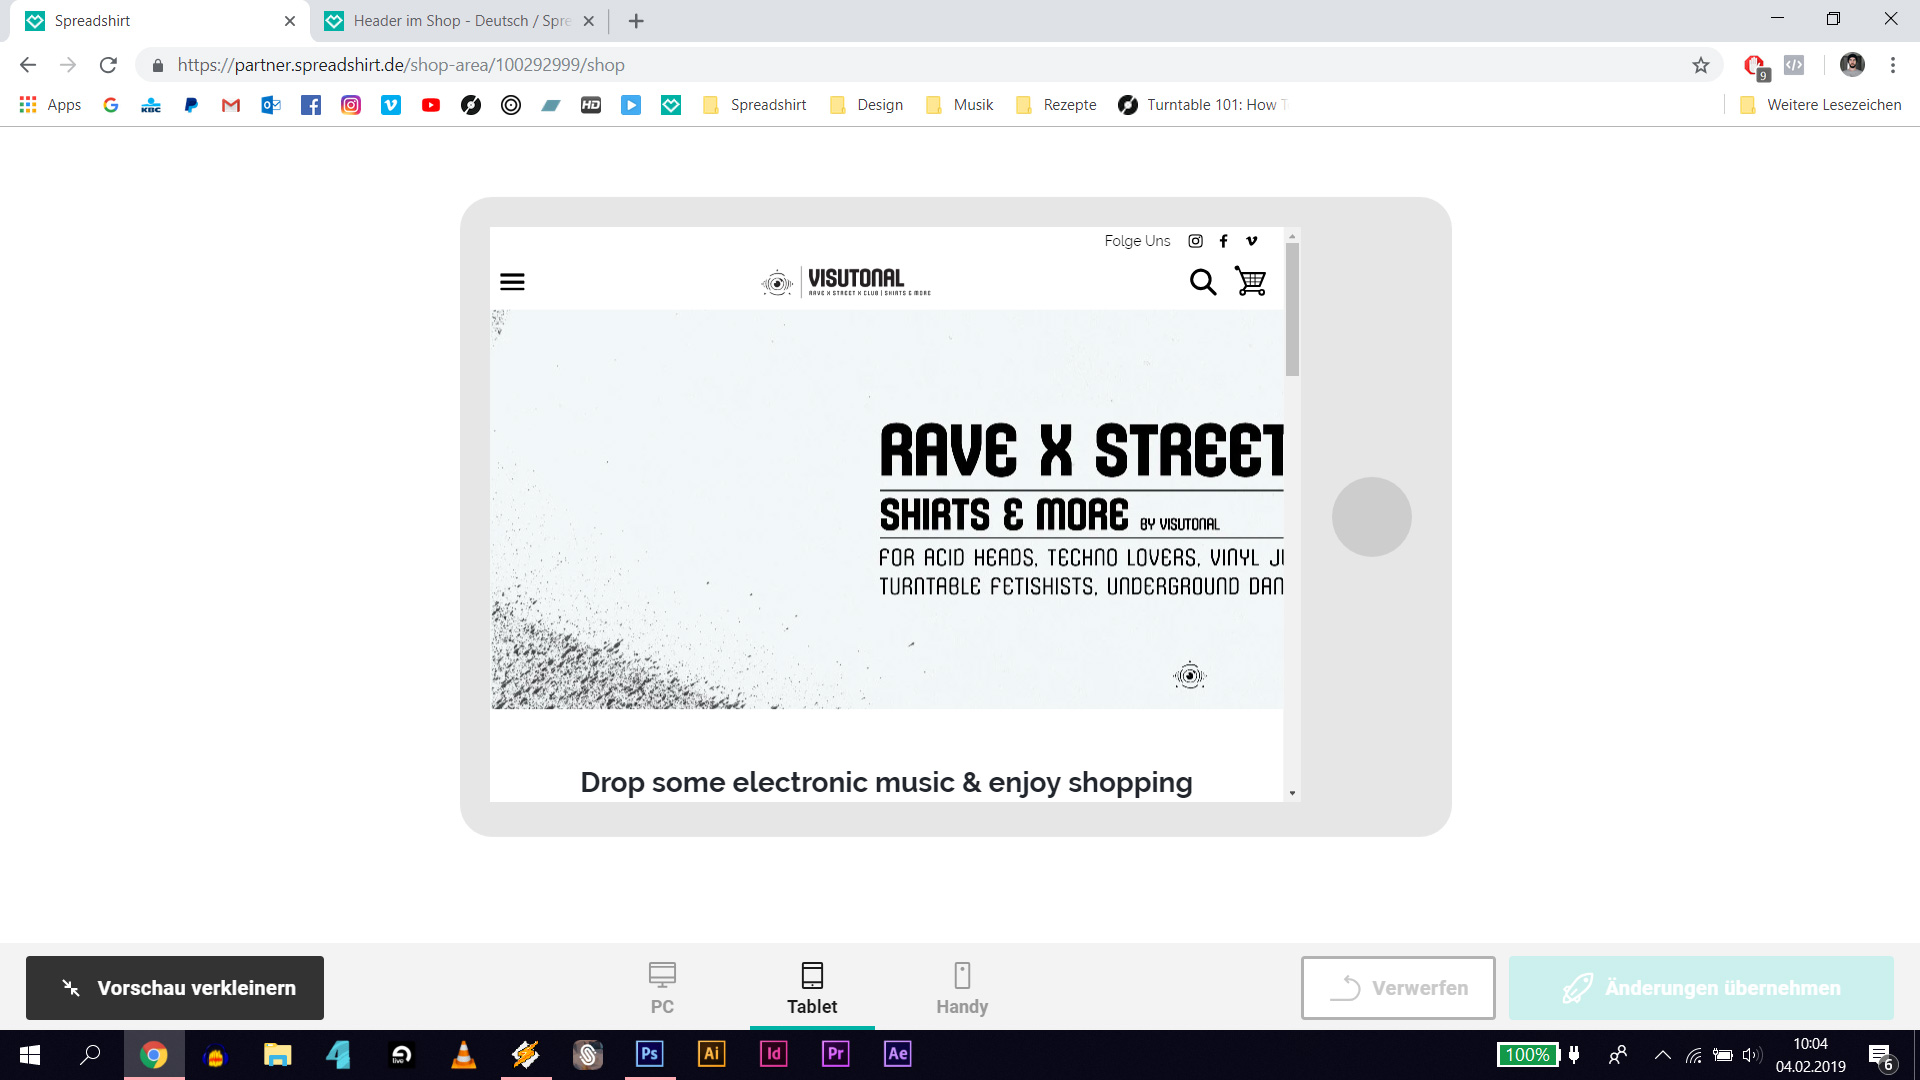Switch preview to PC view
The width and height of the screenshot is (1920, 1080).
tap(662, 987)
